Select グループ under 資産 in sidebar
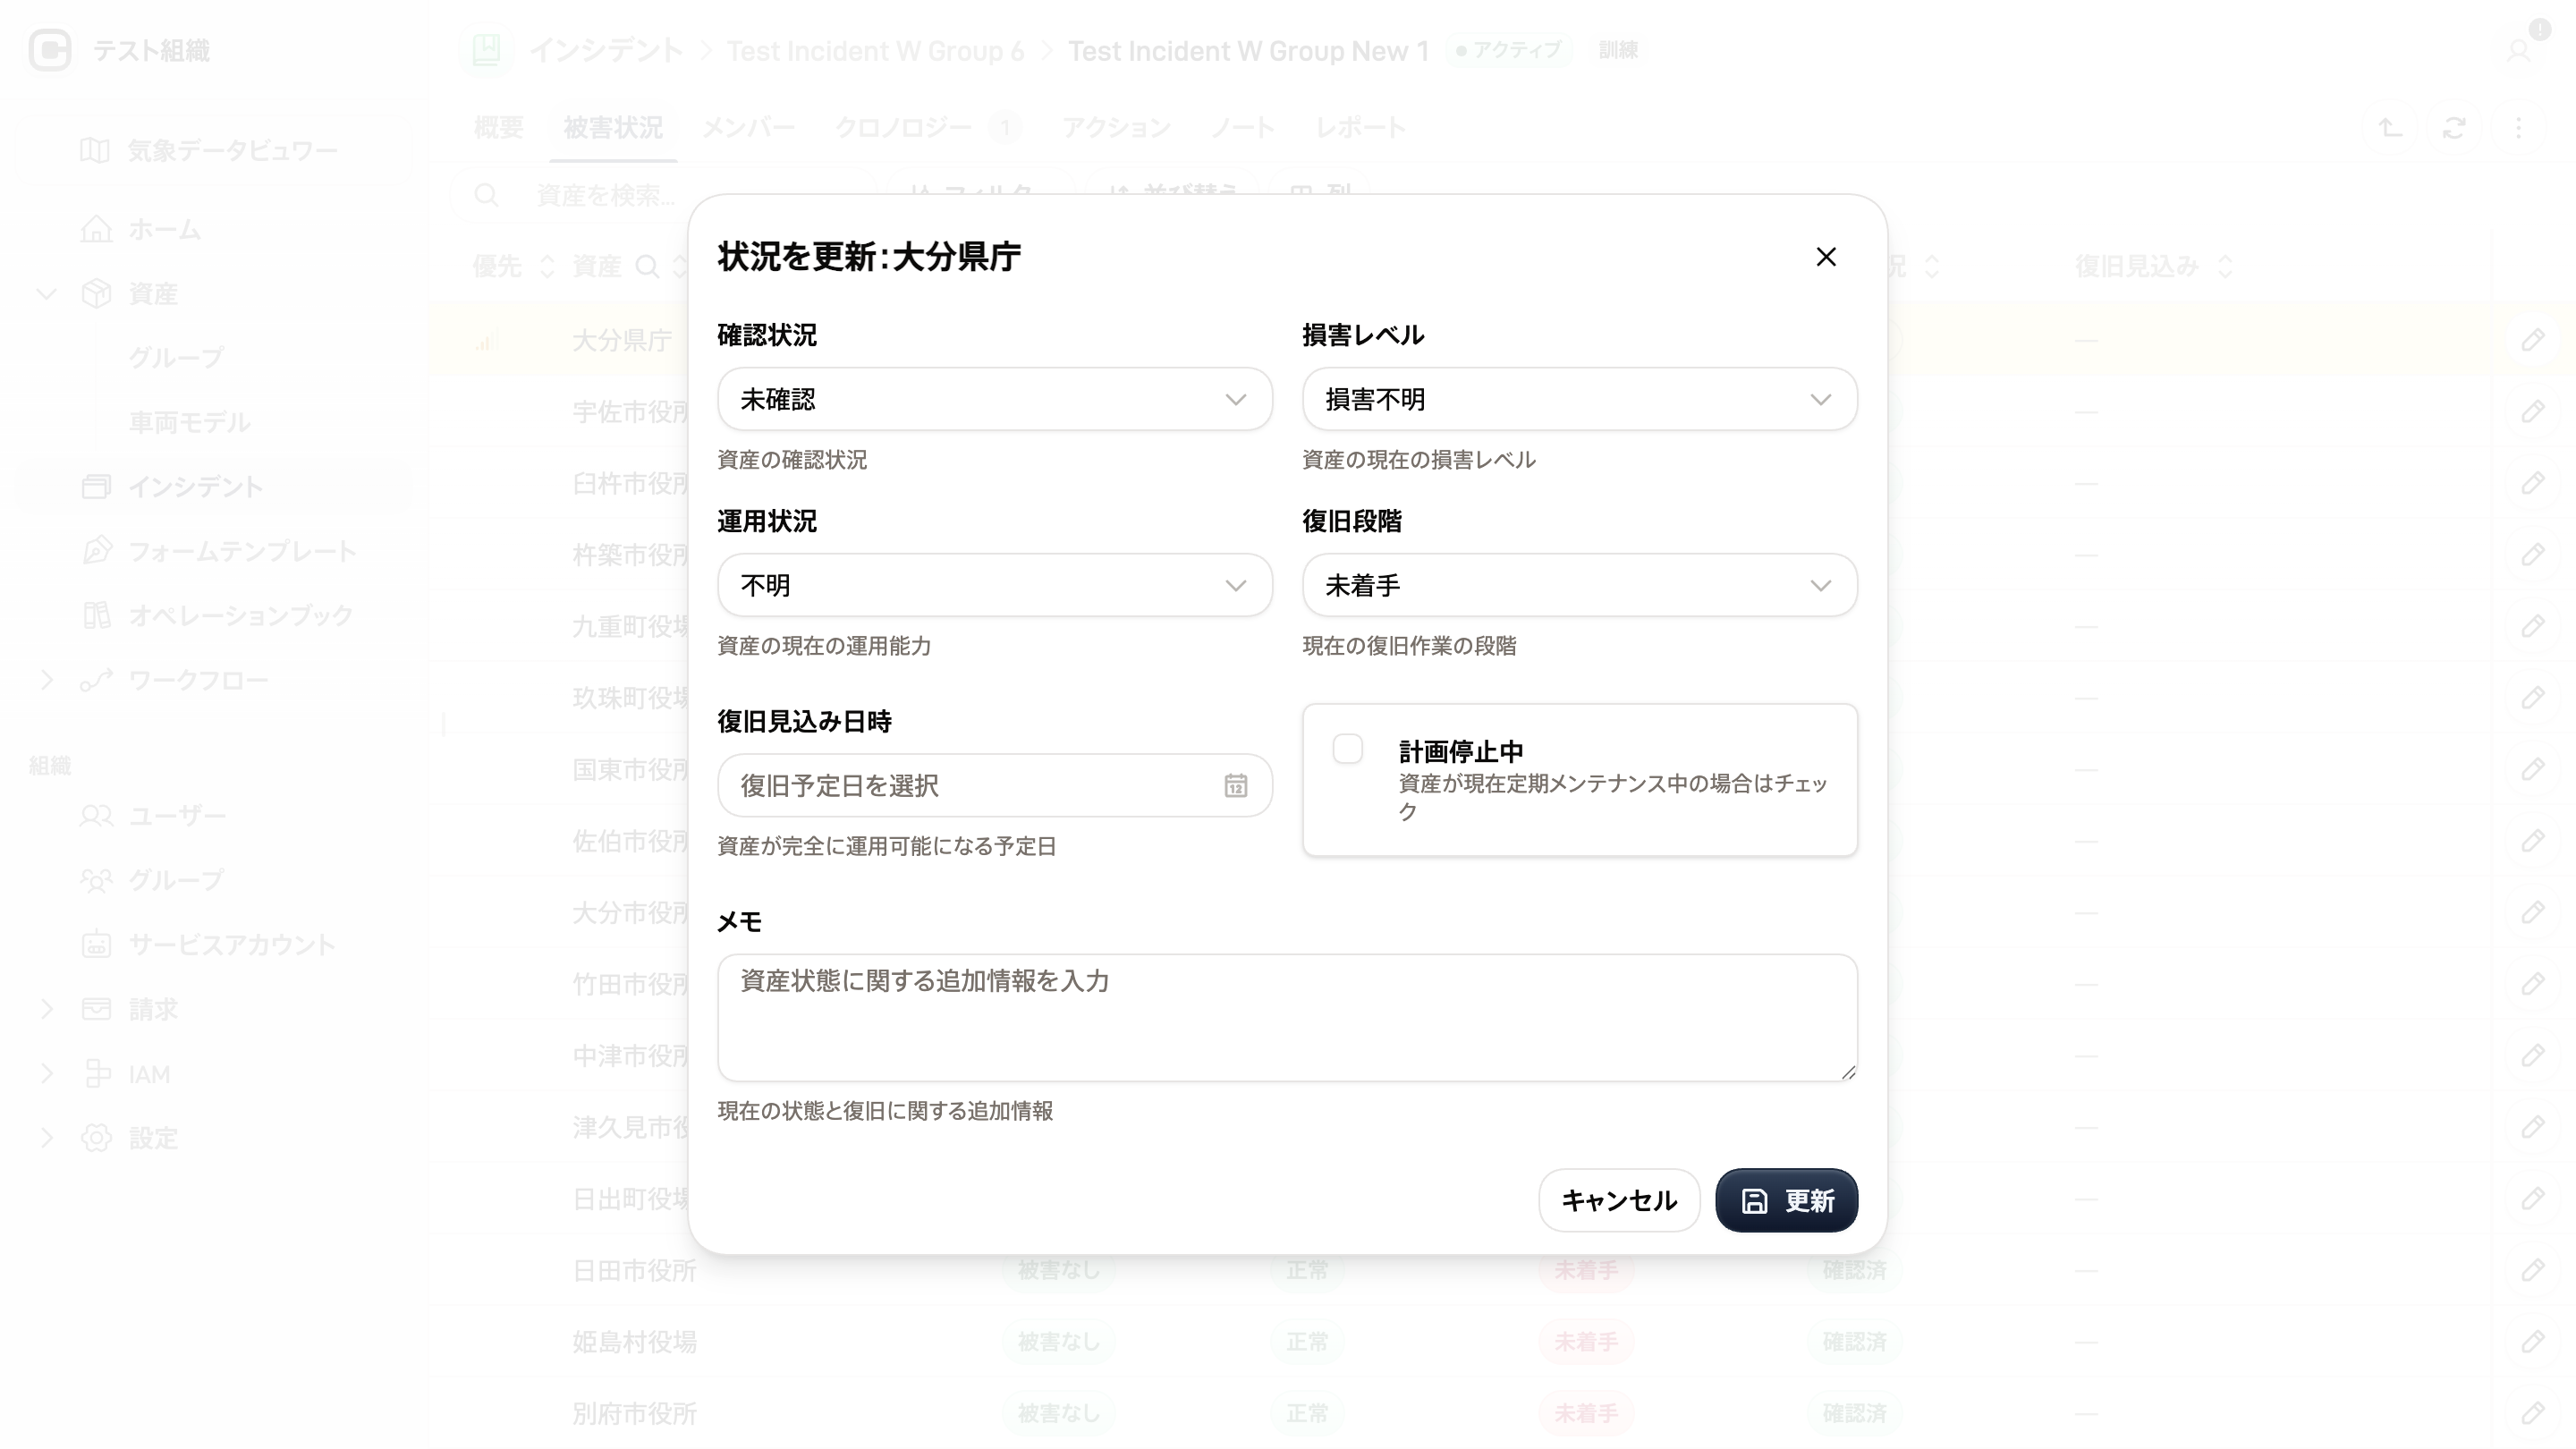2576x1449 pixels. 176,358
